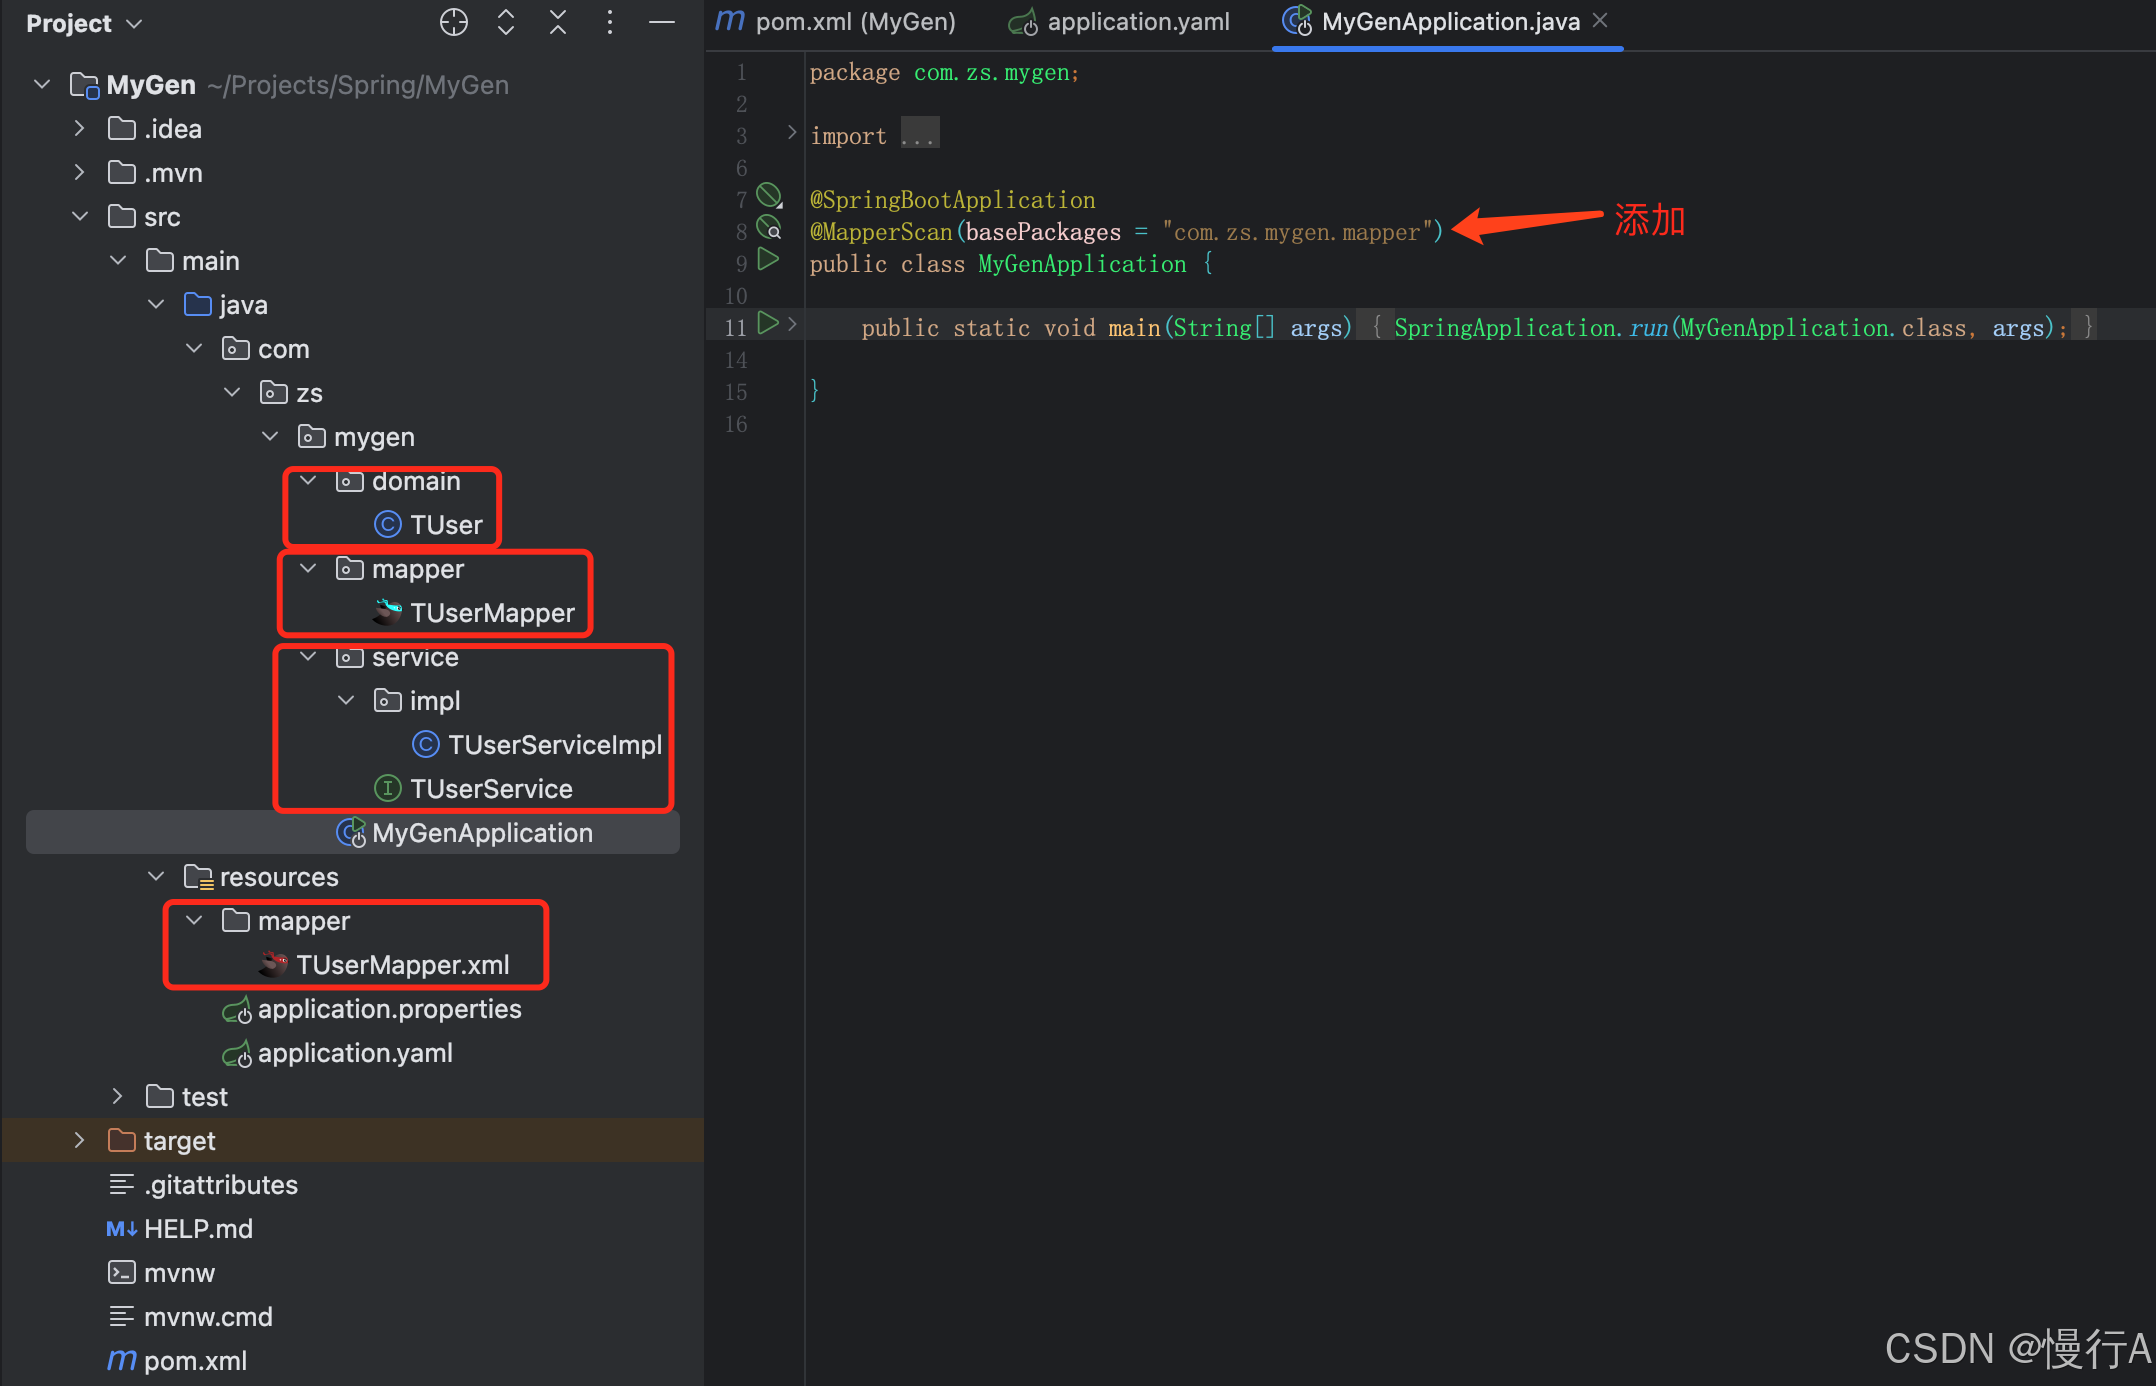The height and width of the screenshot is (1386, 2156).
Task: Click the Collapse All icon in Project toolbar
Action: coord(558,22)
